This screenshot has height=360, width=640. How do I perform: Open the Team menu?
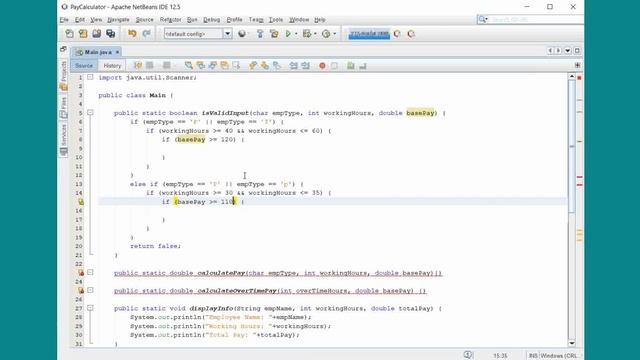pos(256,20)
